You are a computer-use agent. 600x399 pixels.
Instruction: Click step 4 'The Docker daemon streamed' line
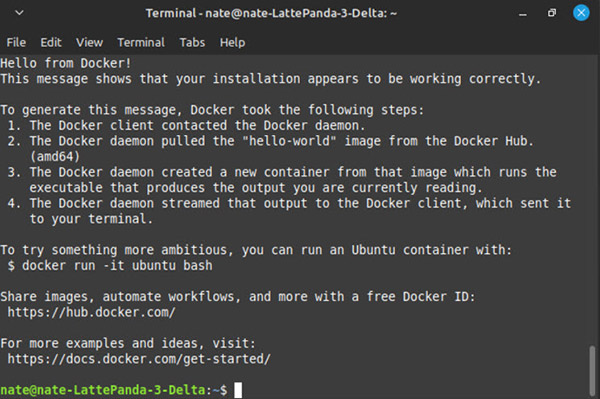[x=289, y=203]
